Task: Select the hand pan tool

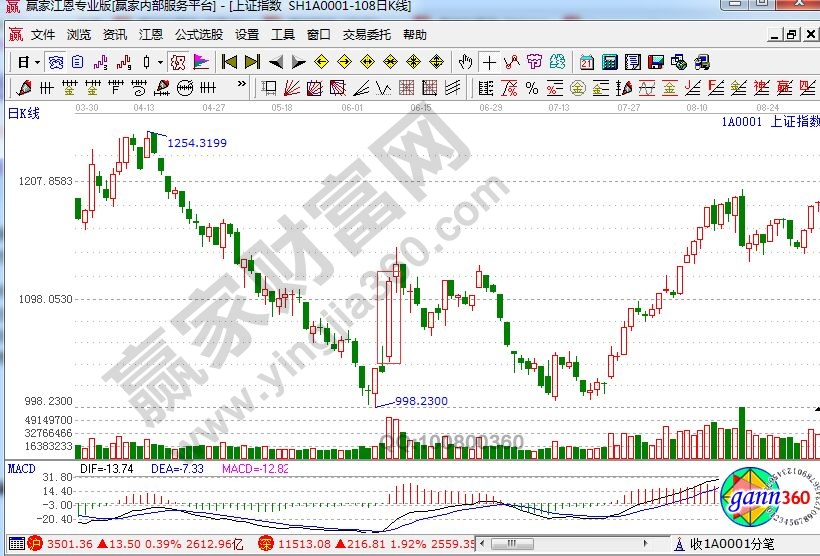Action: [465, 62]
